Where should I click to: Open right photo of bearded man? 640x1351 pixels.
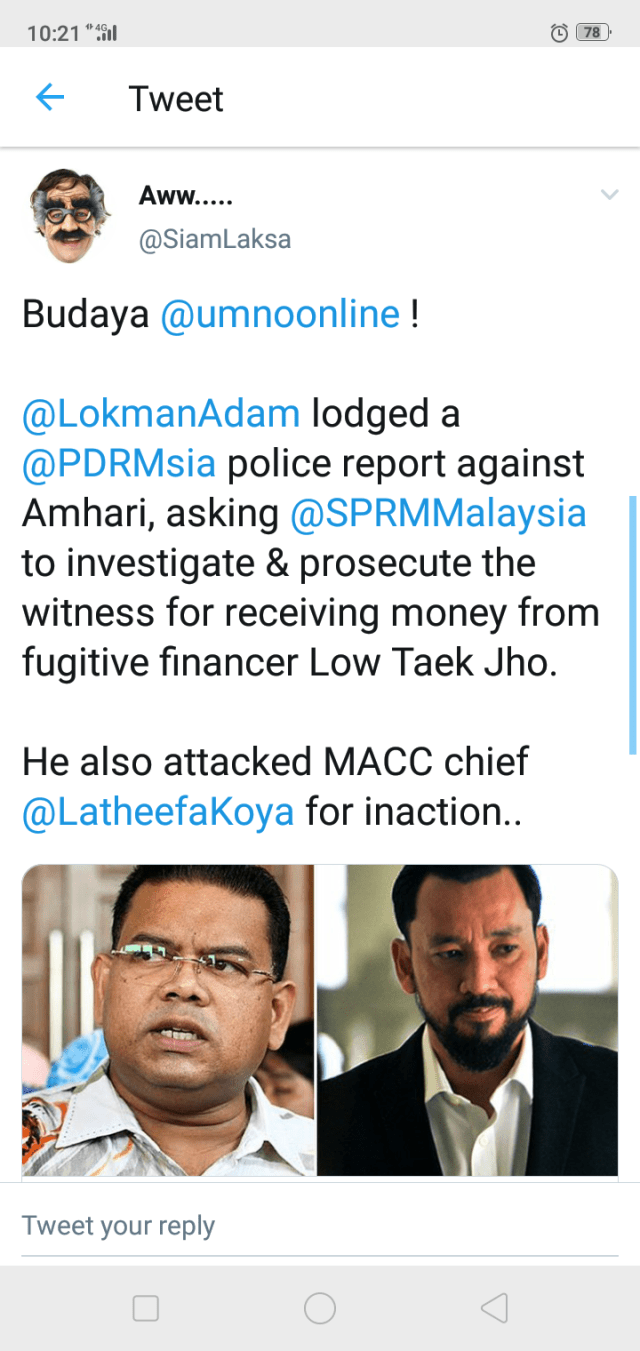[468, 1020]
